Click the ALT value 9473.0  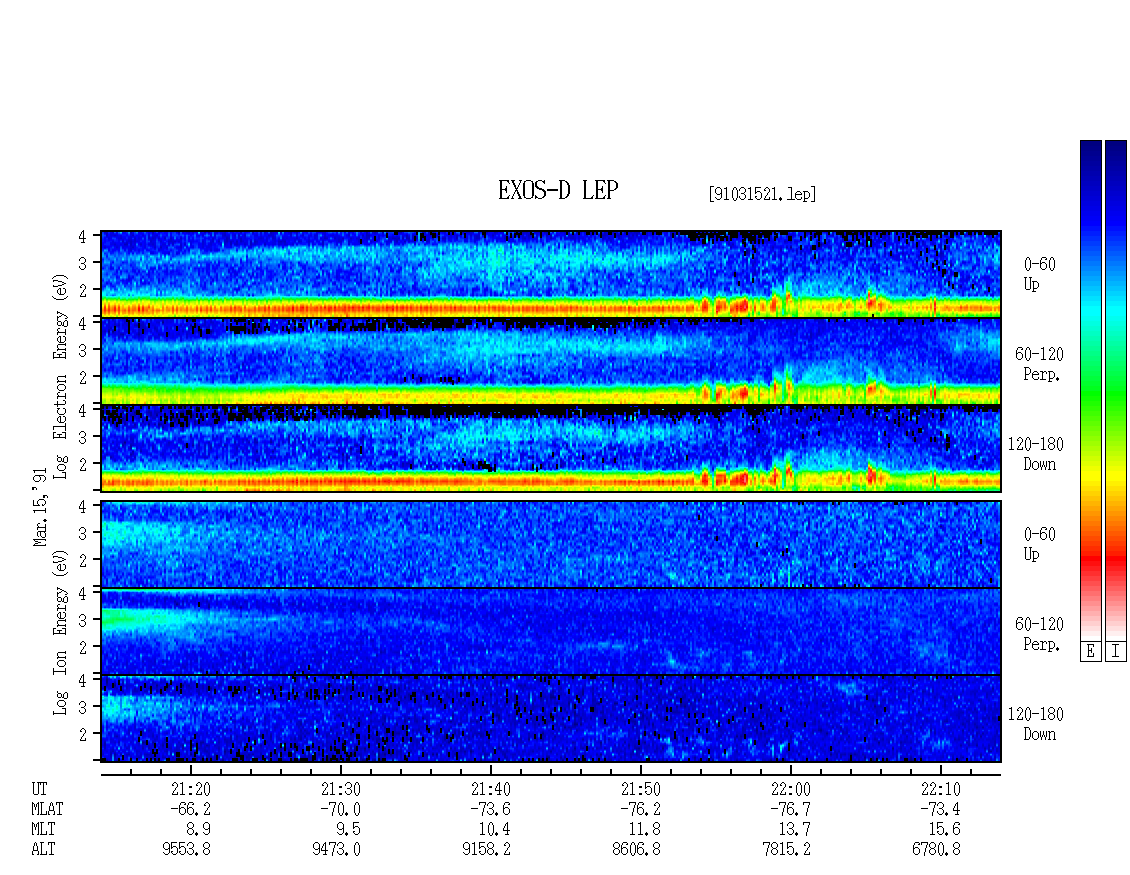[x=337, y=850]
